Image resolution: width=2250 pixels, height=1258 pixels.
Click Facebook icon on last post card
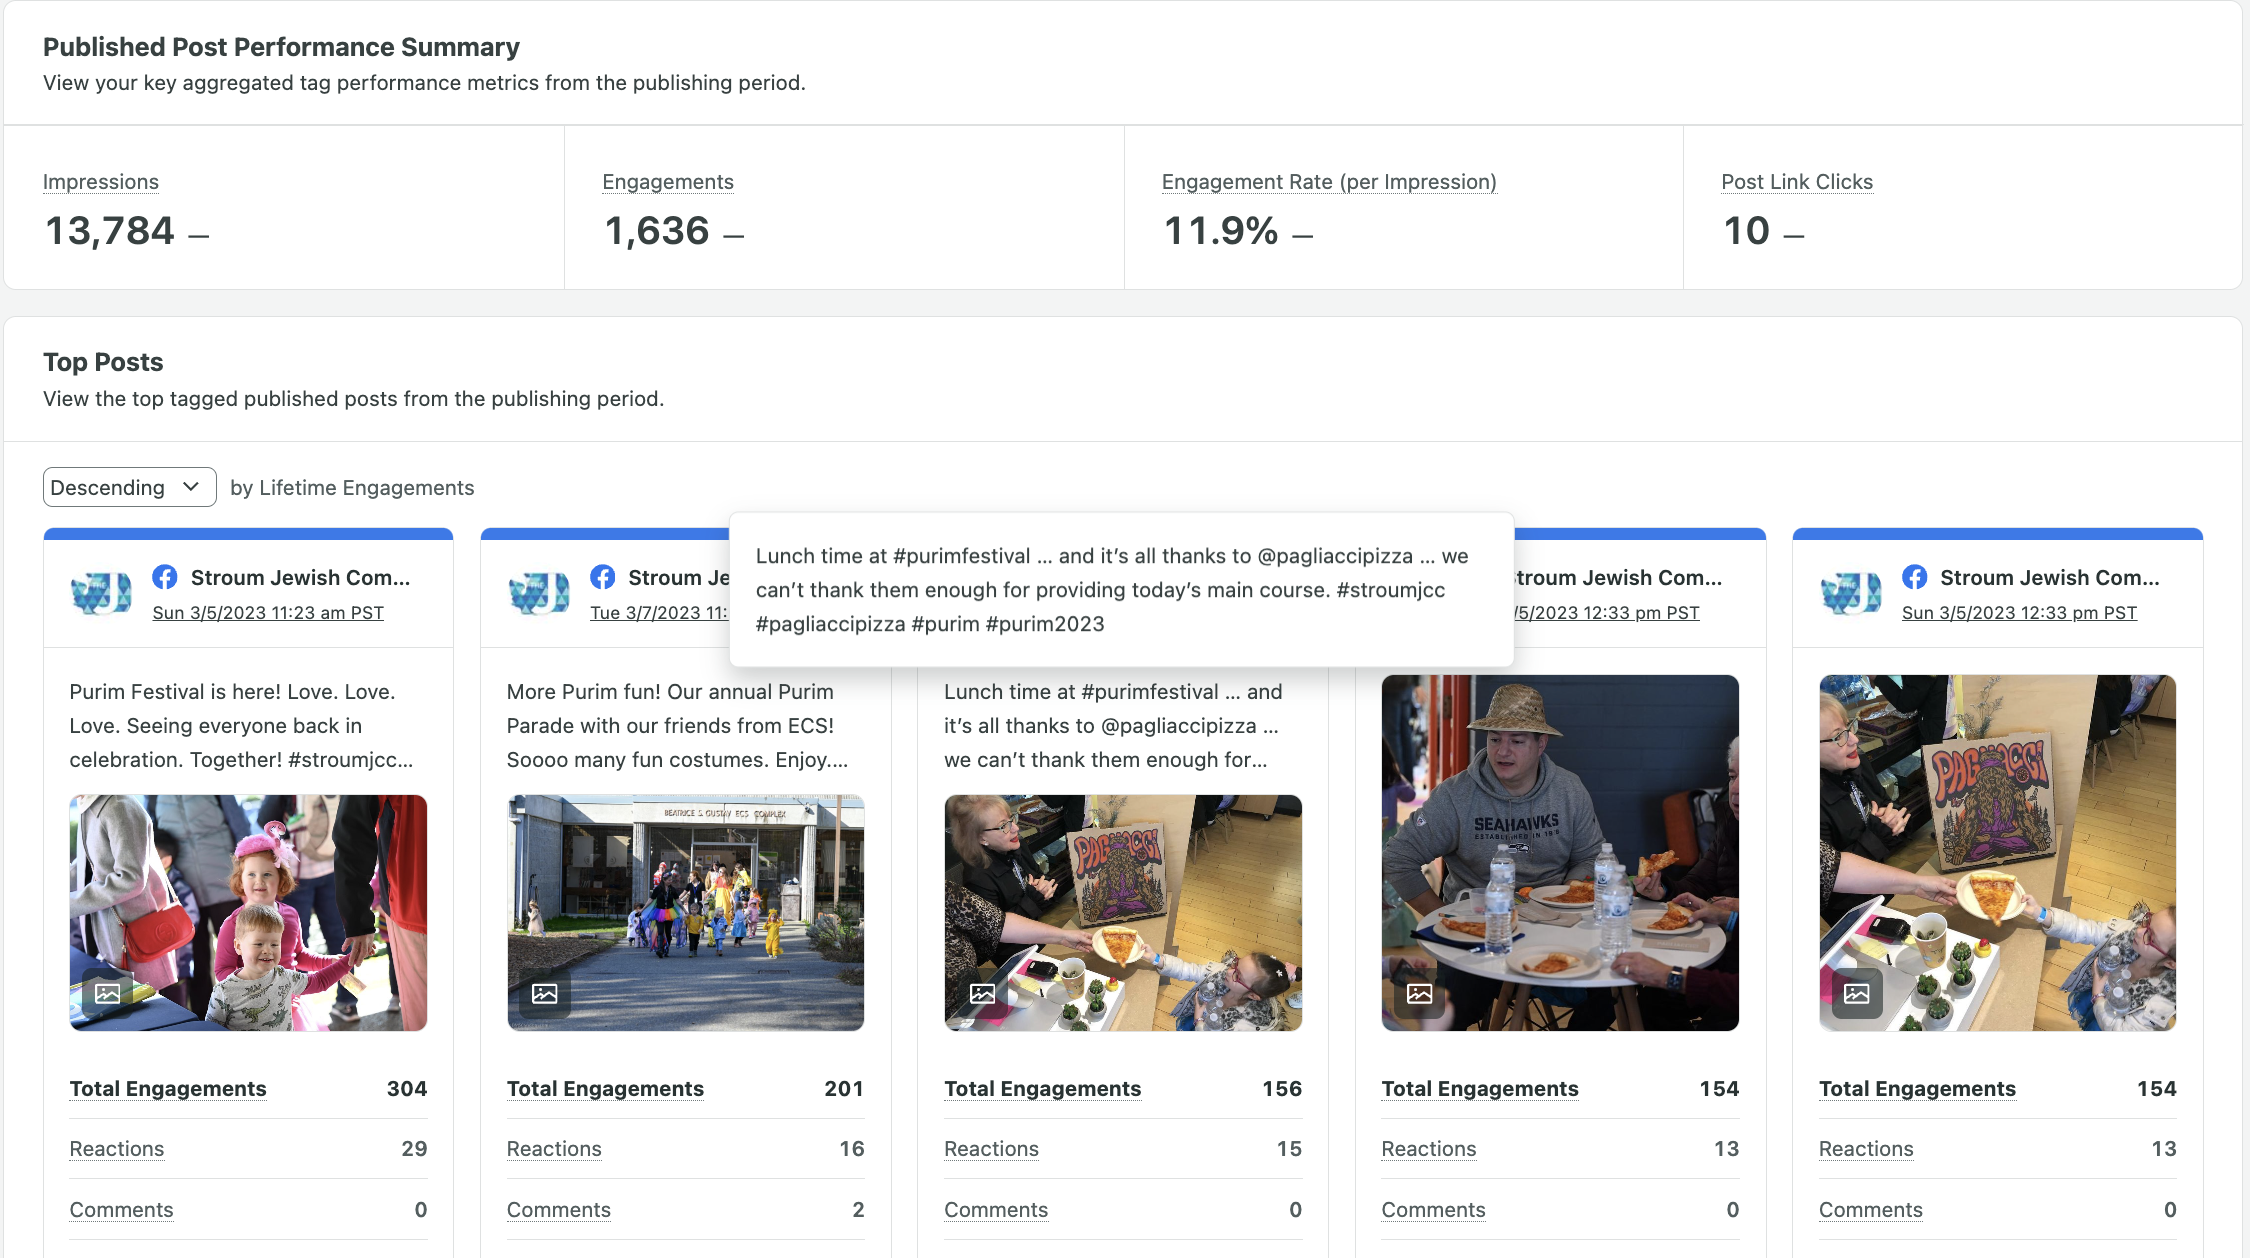(1914, 577)
